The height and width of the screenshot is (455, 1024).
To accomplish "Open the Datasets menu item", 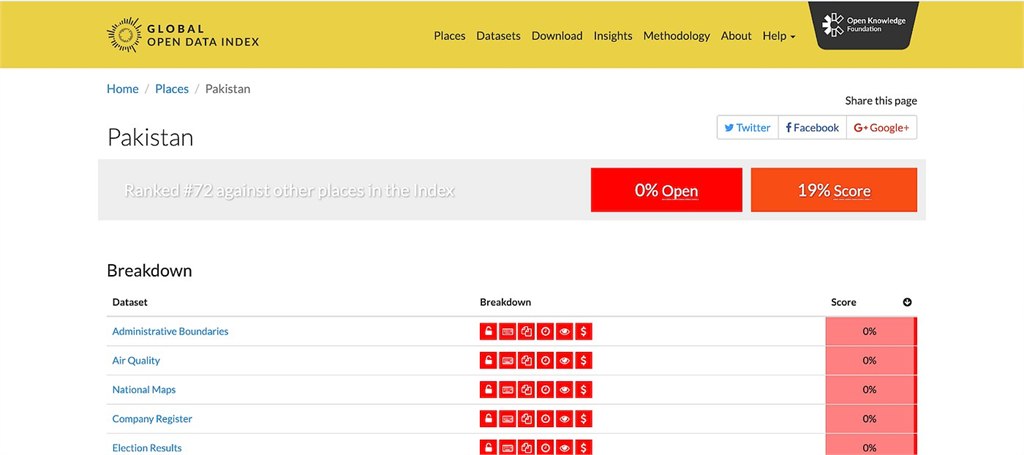I will coord(498,36).
